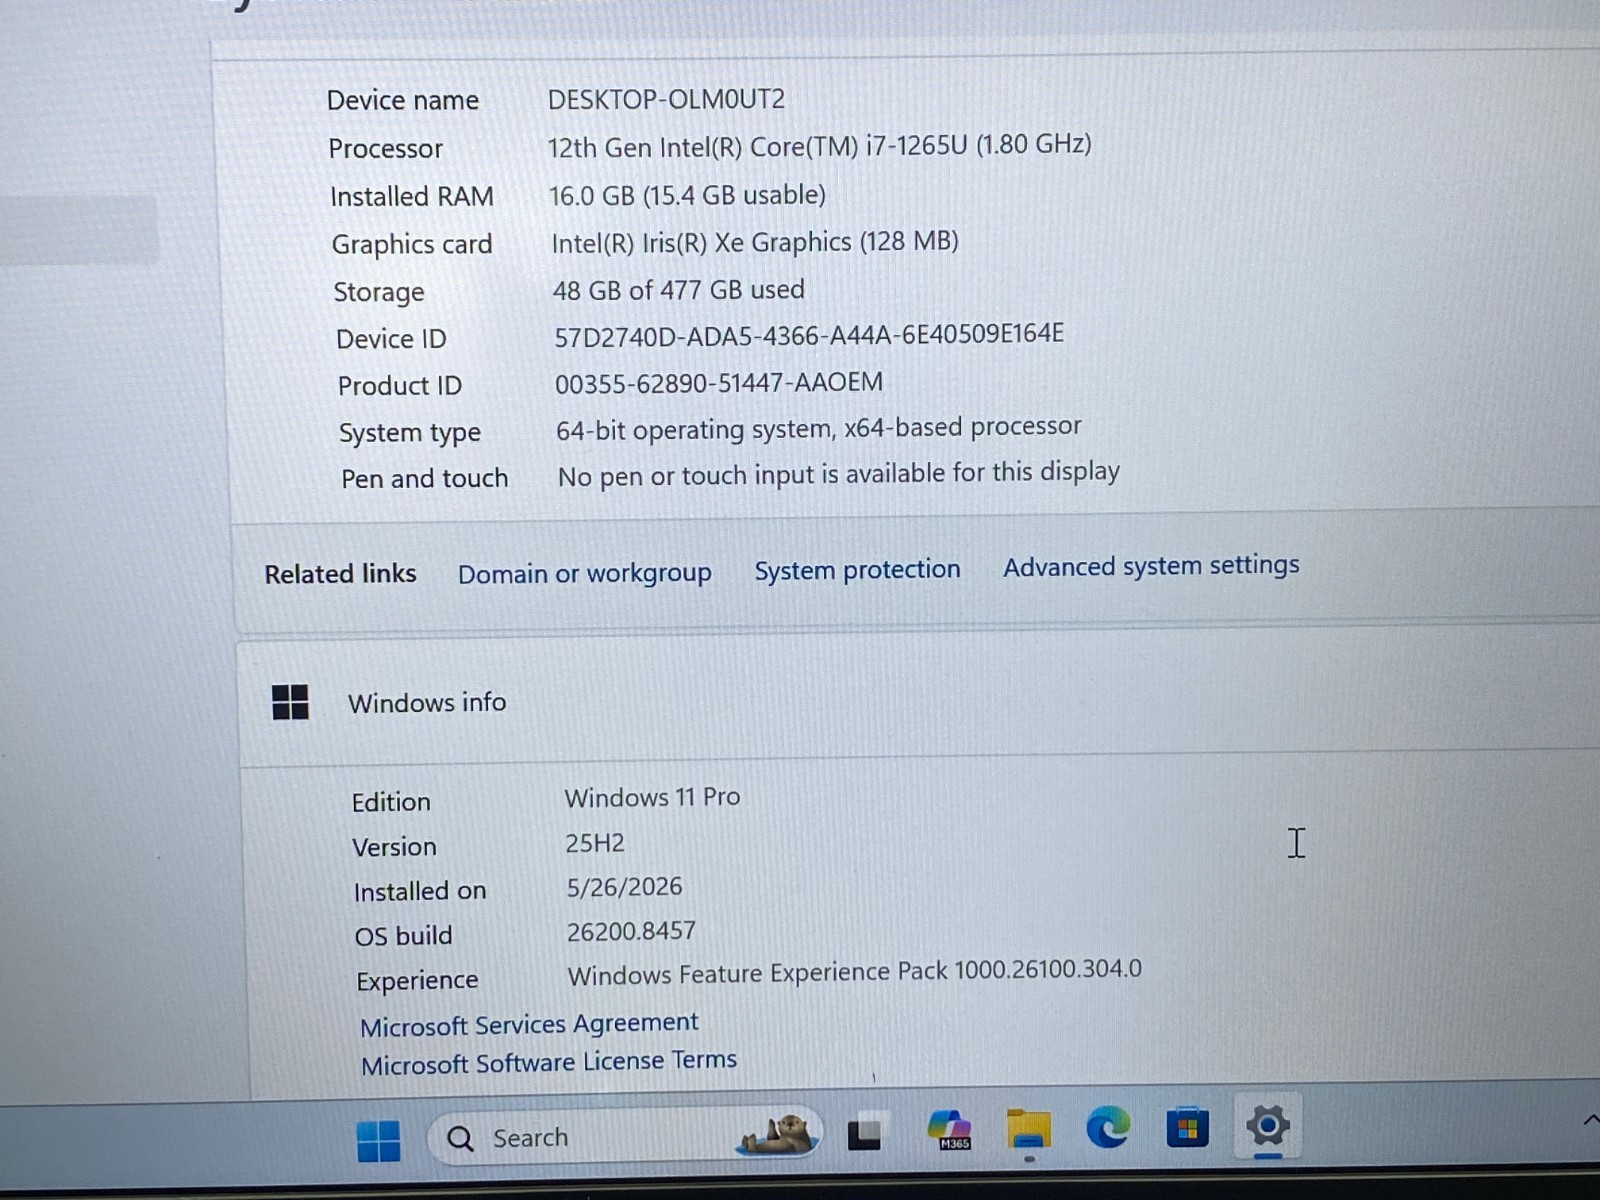Show hidden system tray icons chevron
This screenshot has height=1200, width=1600.
tap(1590, 1121)
